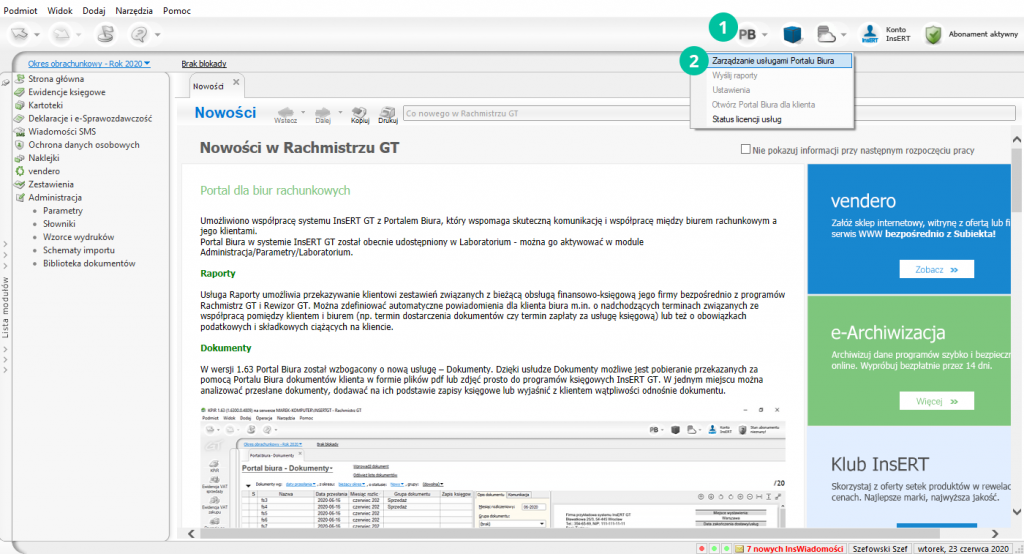Open the Podmiot menu

(20, 10)
